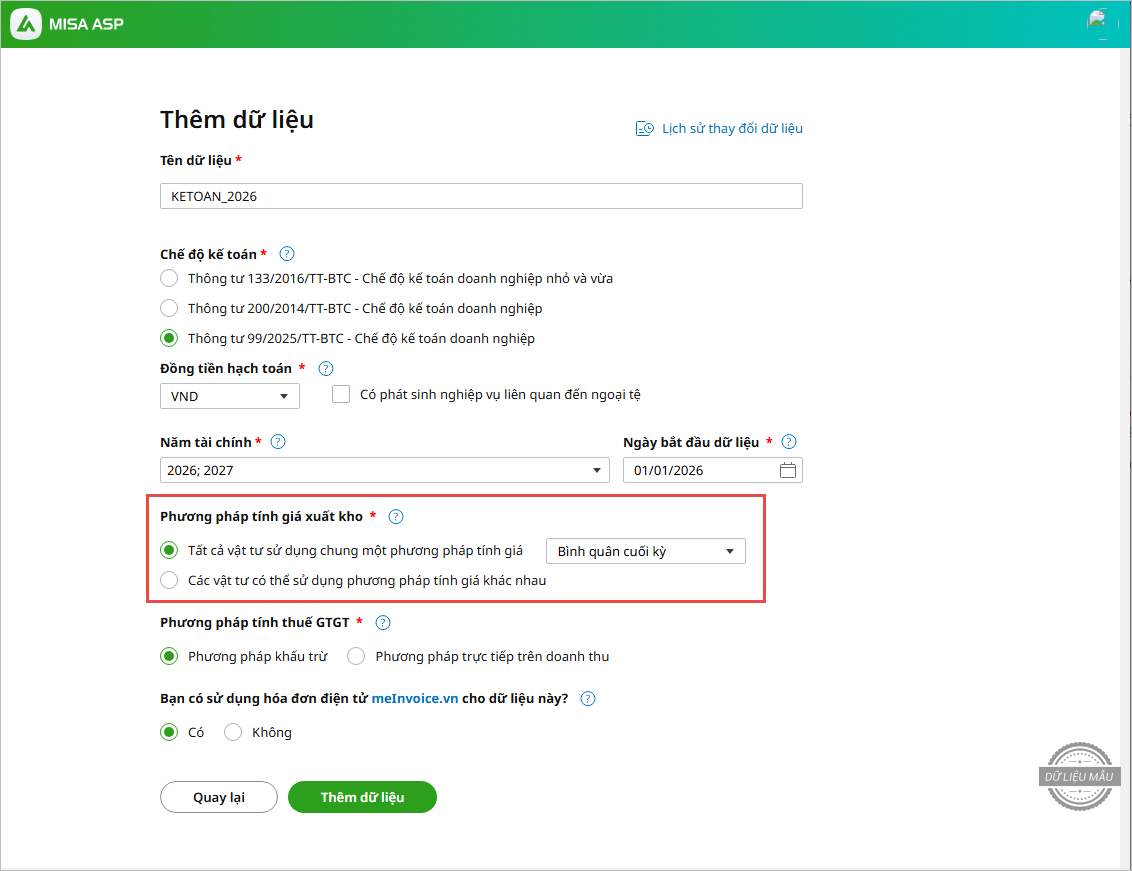Click help icon beside Năm tài chính
This screenshot has width=1132, height=871.
pos(278,442)
